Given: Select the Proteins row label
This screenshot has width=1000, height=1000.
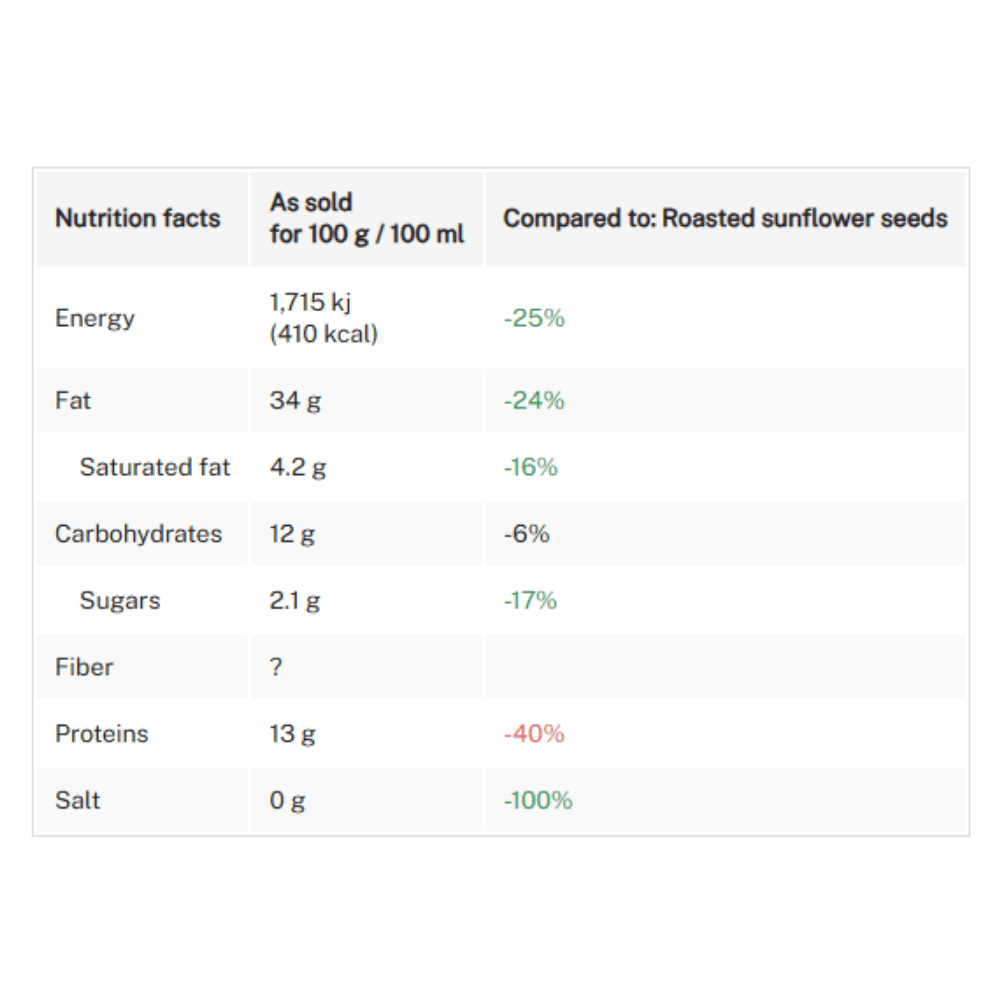Looking at the screenshot, I should pos(101,734).
